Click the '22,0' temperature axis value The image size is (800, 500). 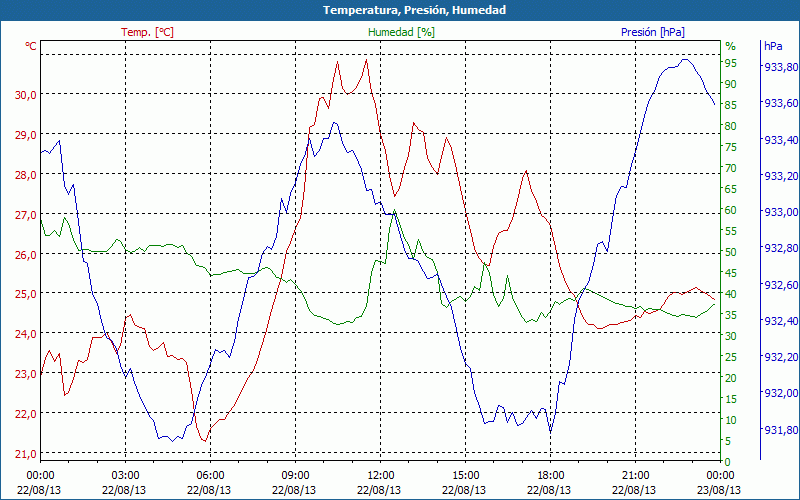25,414
